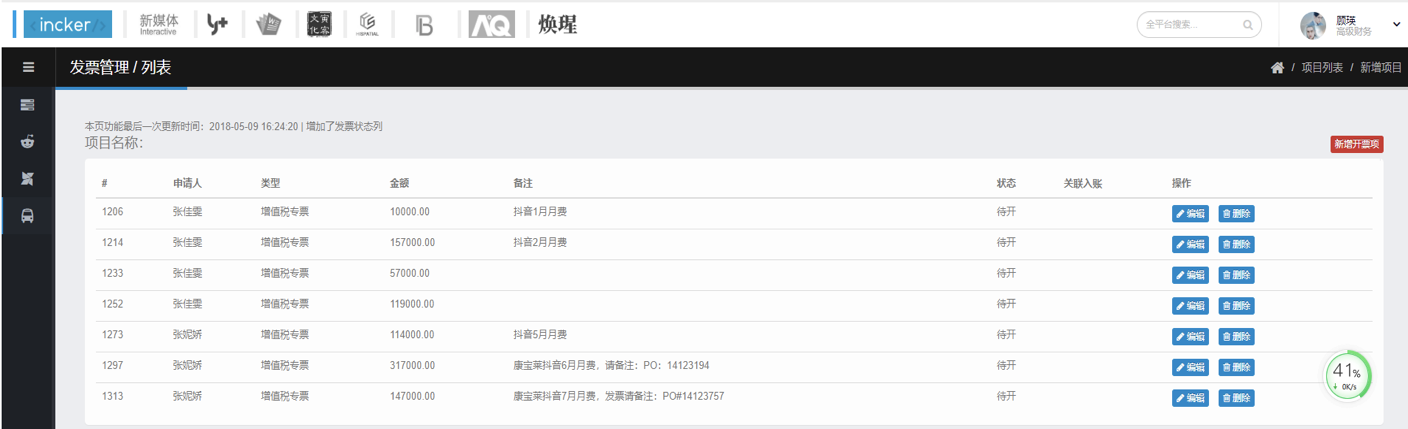The image size is (1408, 429).
Task: Click remark 抖音5月月费
Action: click(x=540, y=335)
